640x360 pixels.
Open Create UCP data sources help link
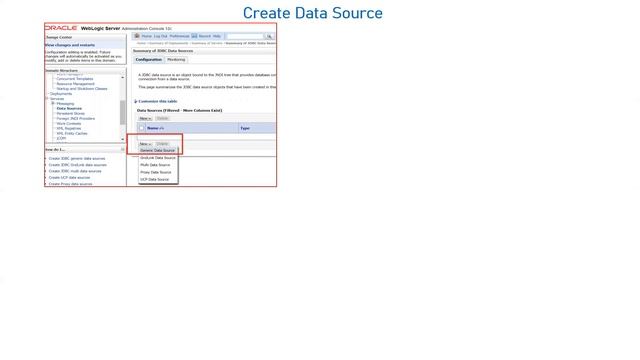[69, 178]
